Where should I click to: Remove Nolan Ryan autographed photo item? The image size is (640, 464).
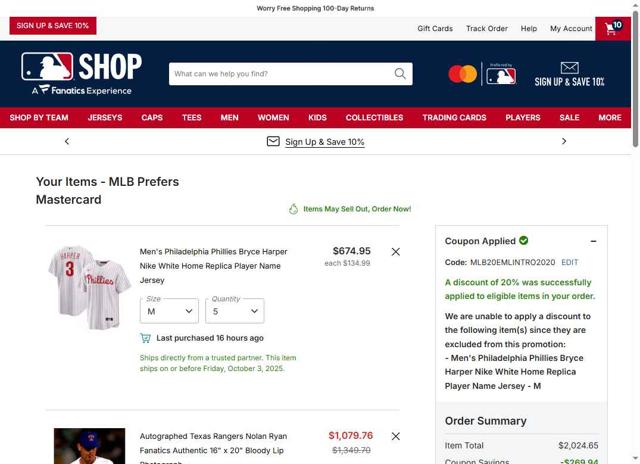coord(396,436)
